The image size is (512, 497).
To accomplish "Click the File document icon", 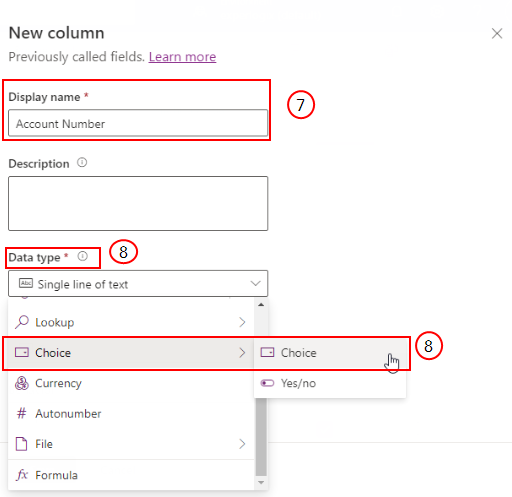I will click(22, 444).
